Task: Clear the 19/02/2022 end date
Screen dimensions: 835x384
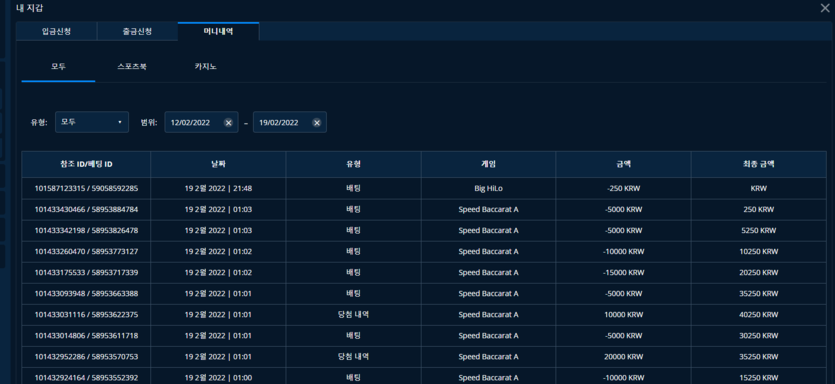Action: (x=317, y=122)
